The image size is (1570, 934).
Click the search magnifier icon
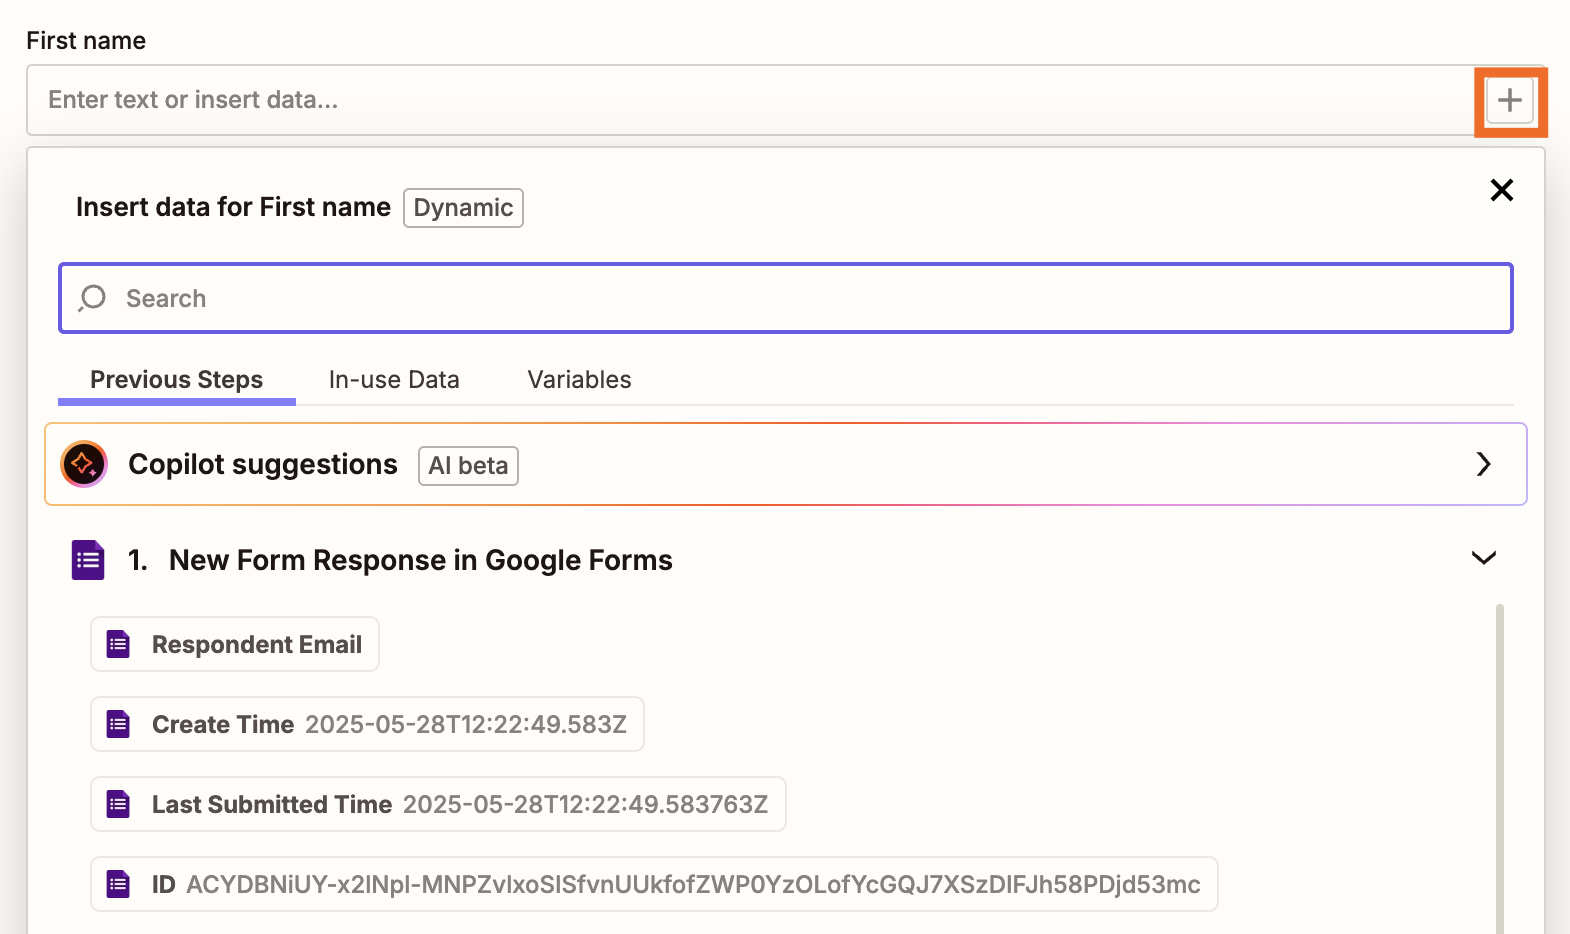(x=92, y=298)
